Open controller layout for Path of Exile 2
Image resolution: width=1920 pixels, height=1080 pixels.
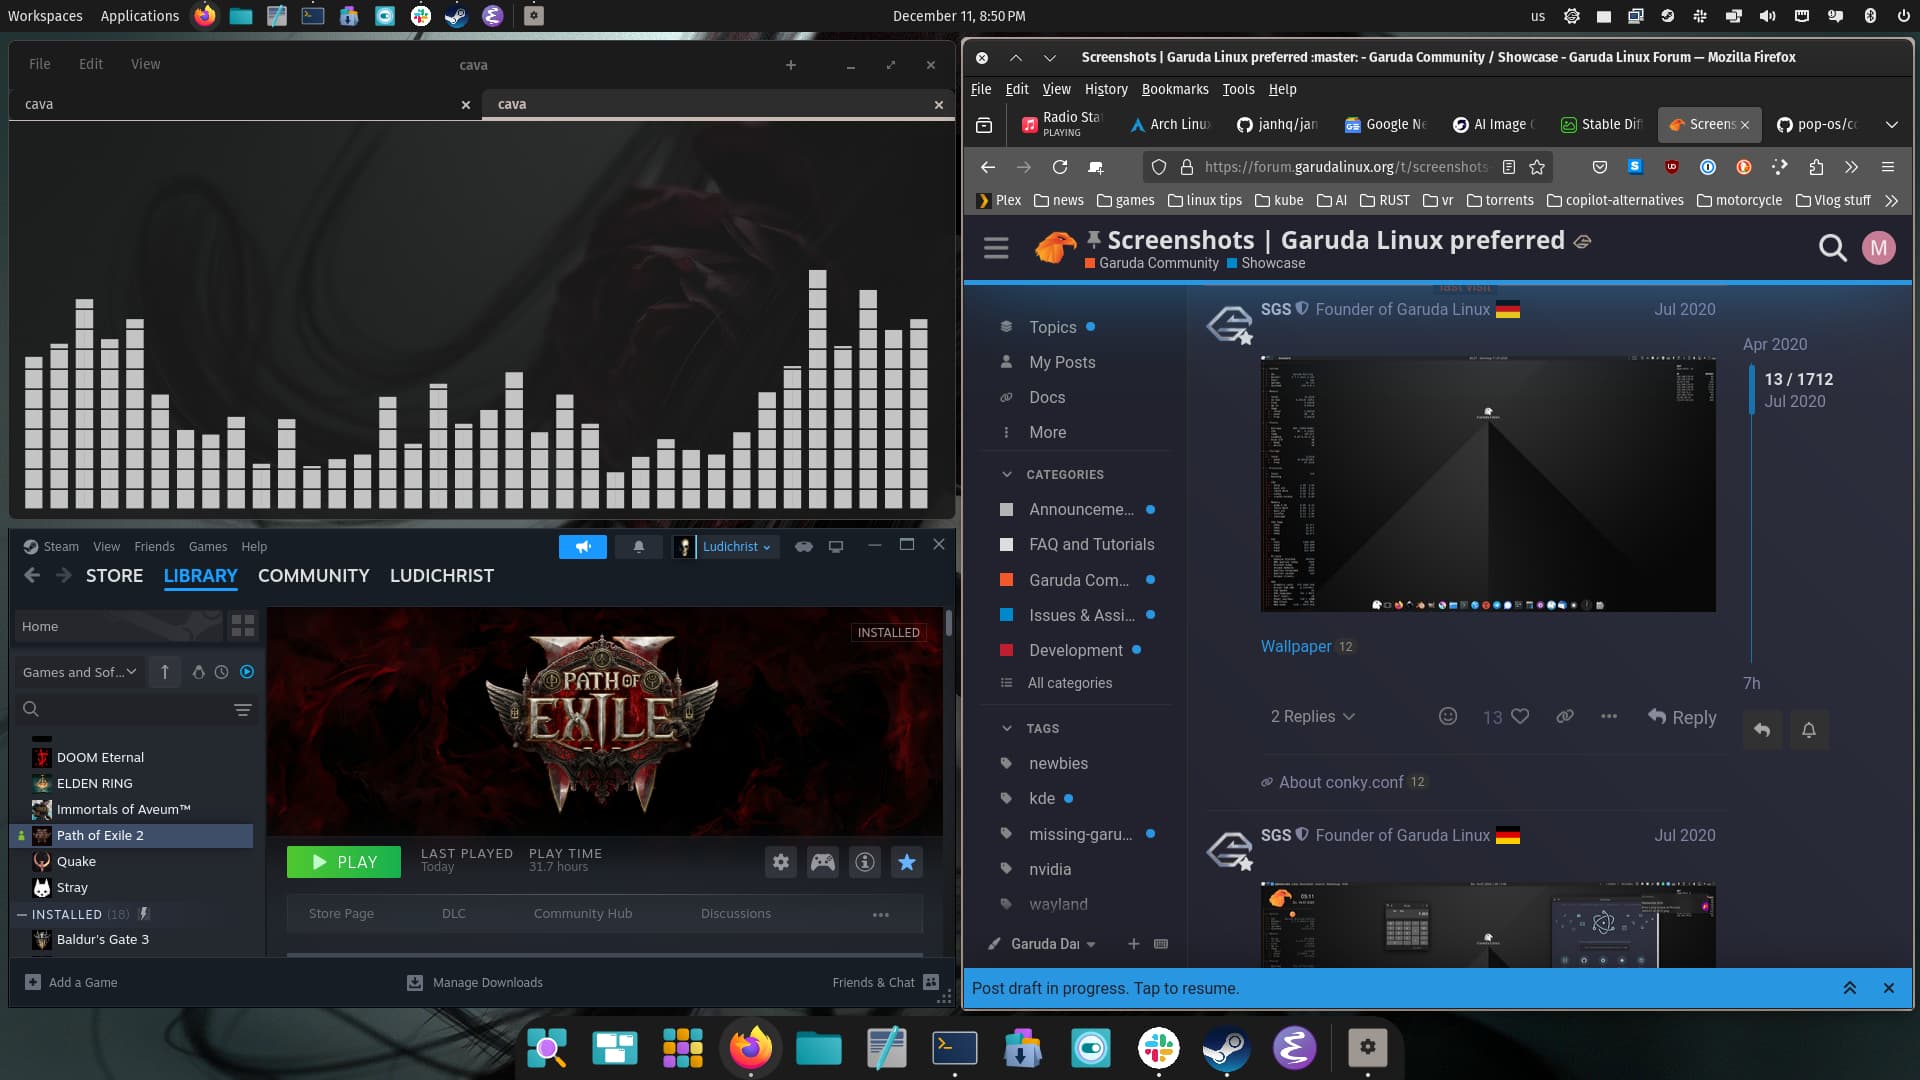click(x=823, y=862)
